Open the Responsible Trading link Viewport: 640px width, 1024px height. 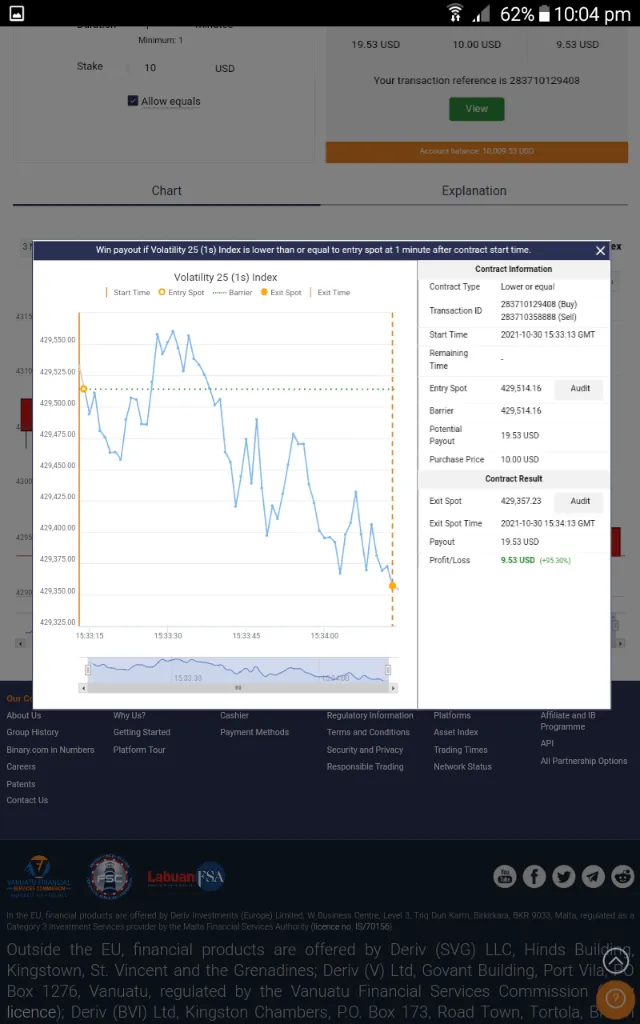point(365,767)
